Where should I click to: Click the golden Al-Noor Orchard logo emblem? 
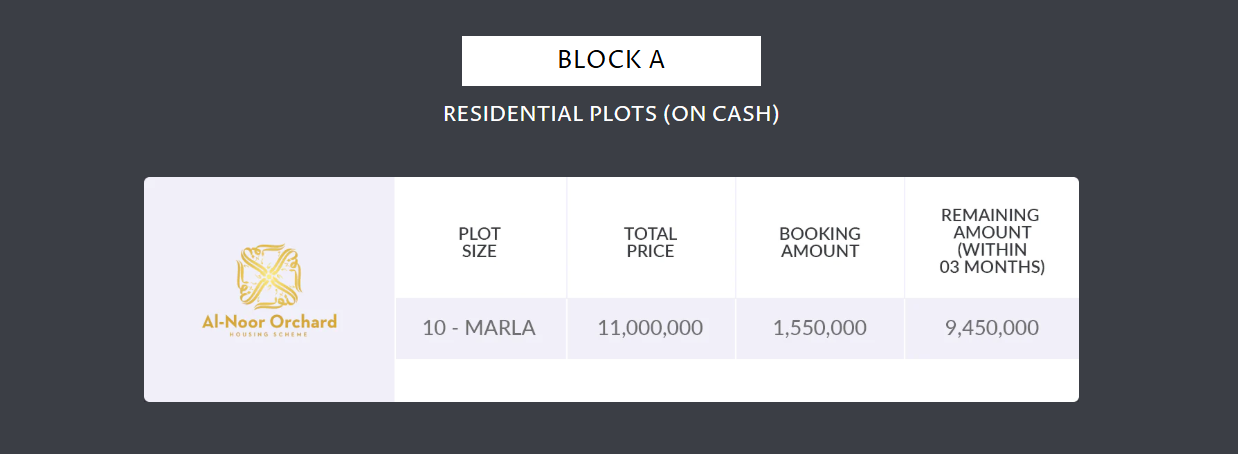pyautogui.click(x=269, y=275)
